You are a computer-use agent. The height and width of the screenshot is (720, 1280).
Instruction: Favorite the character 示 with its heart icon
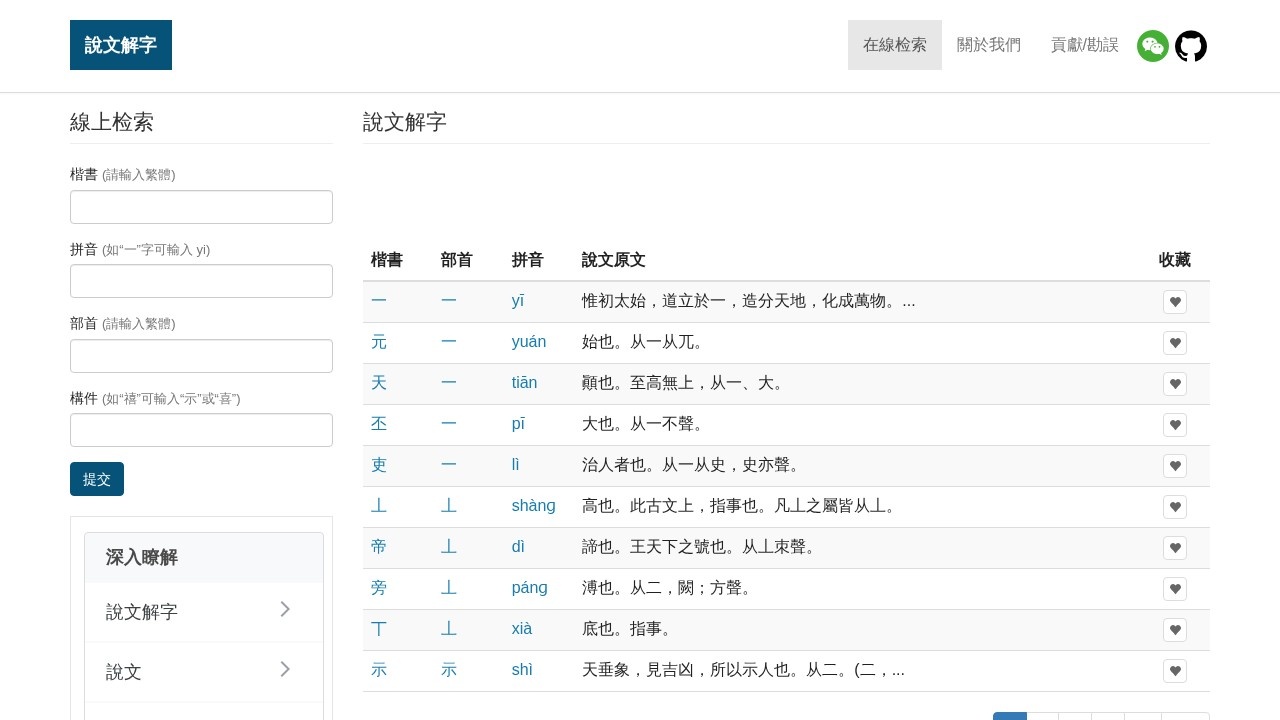(1175, 671)
